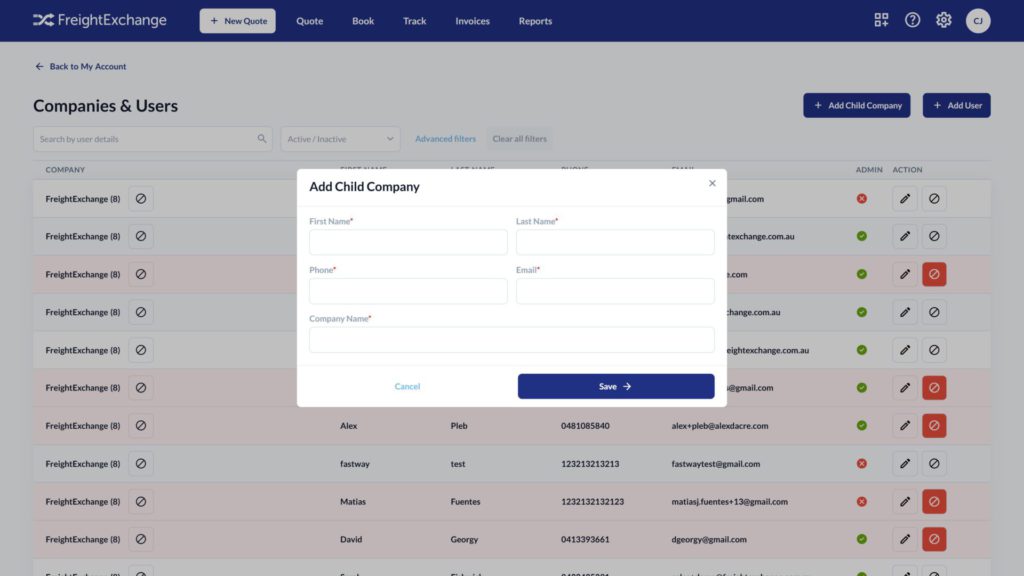
Task: Click the COMPANY column header
Action: coord(65,170)
